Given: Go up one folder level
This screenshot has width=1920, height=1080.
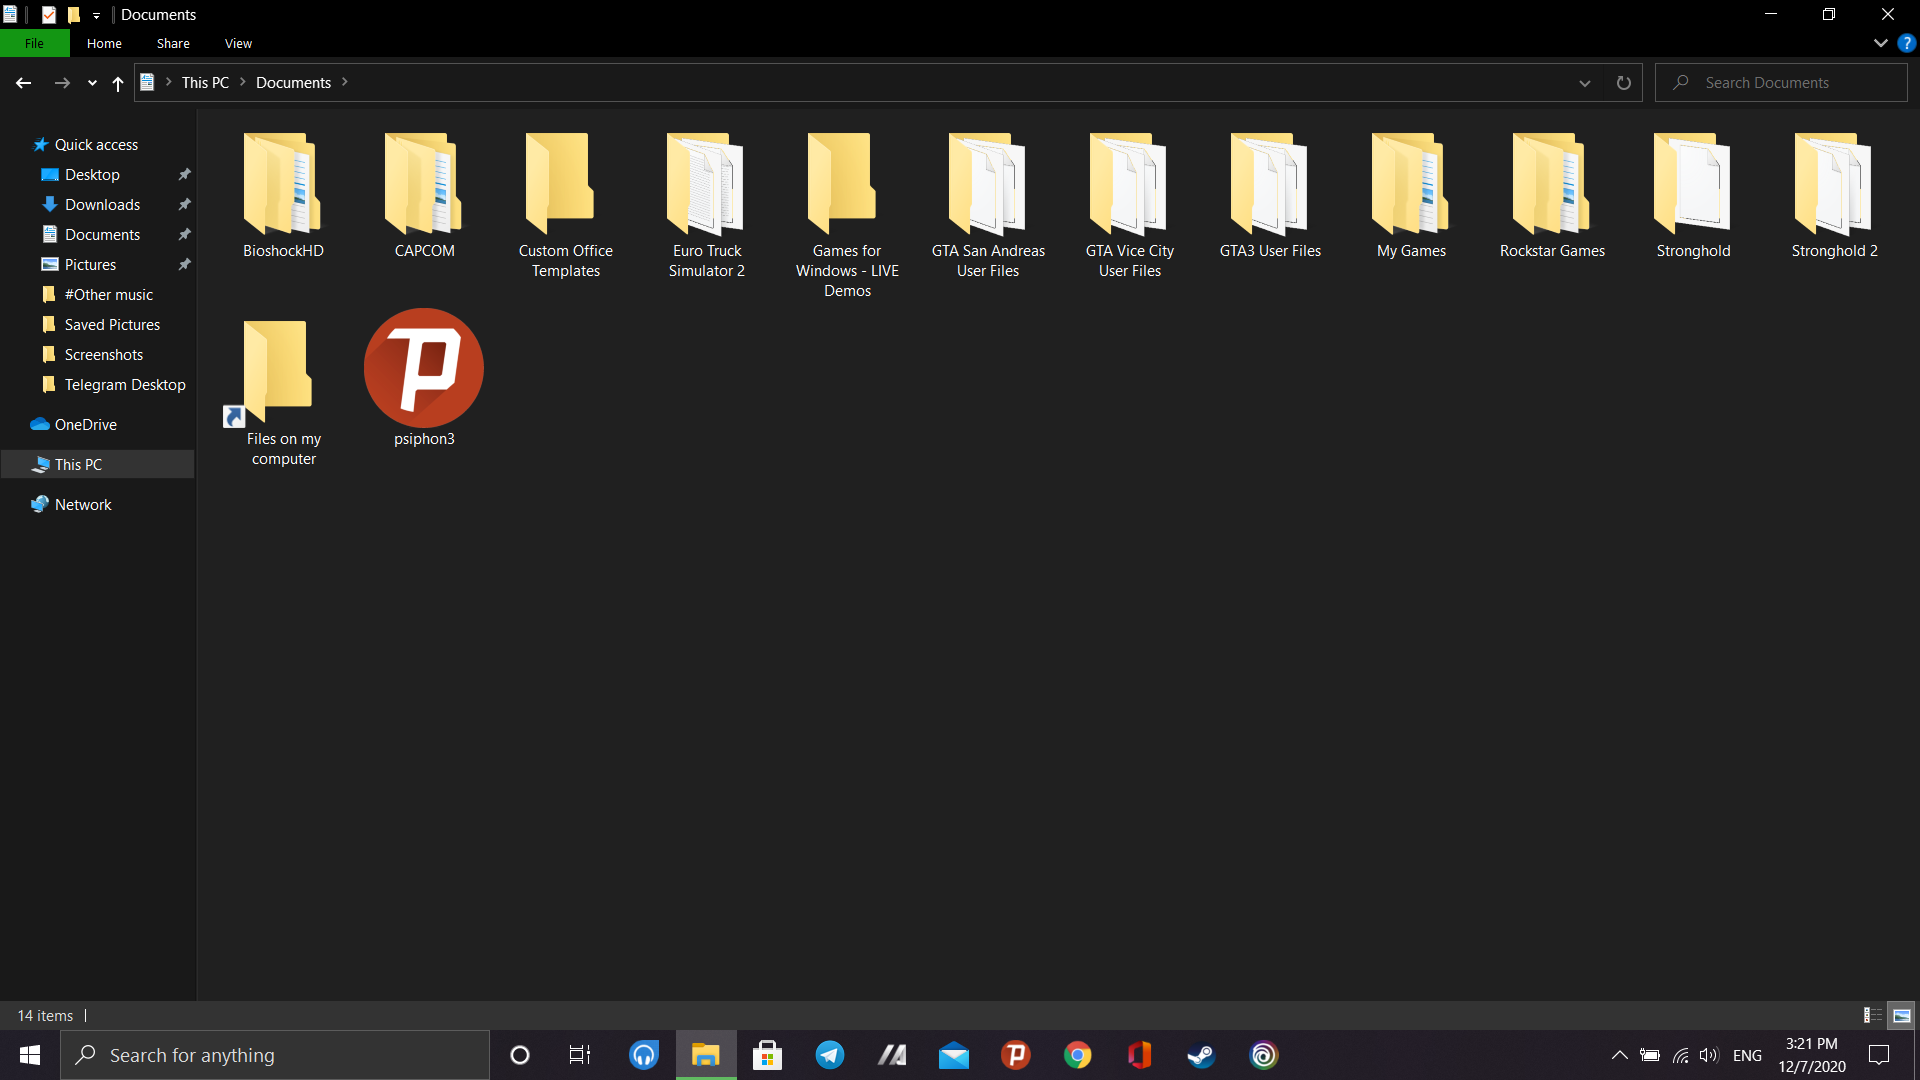Looking at the screenshot, I should click(x=118, y=83).
